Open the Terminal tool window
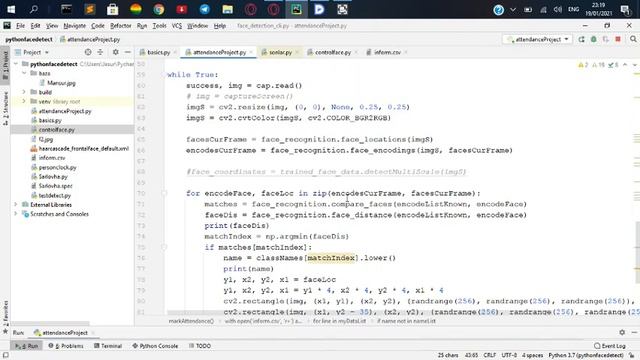This screenshot has width=640, height=360. click(x=108, y=346)
